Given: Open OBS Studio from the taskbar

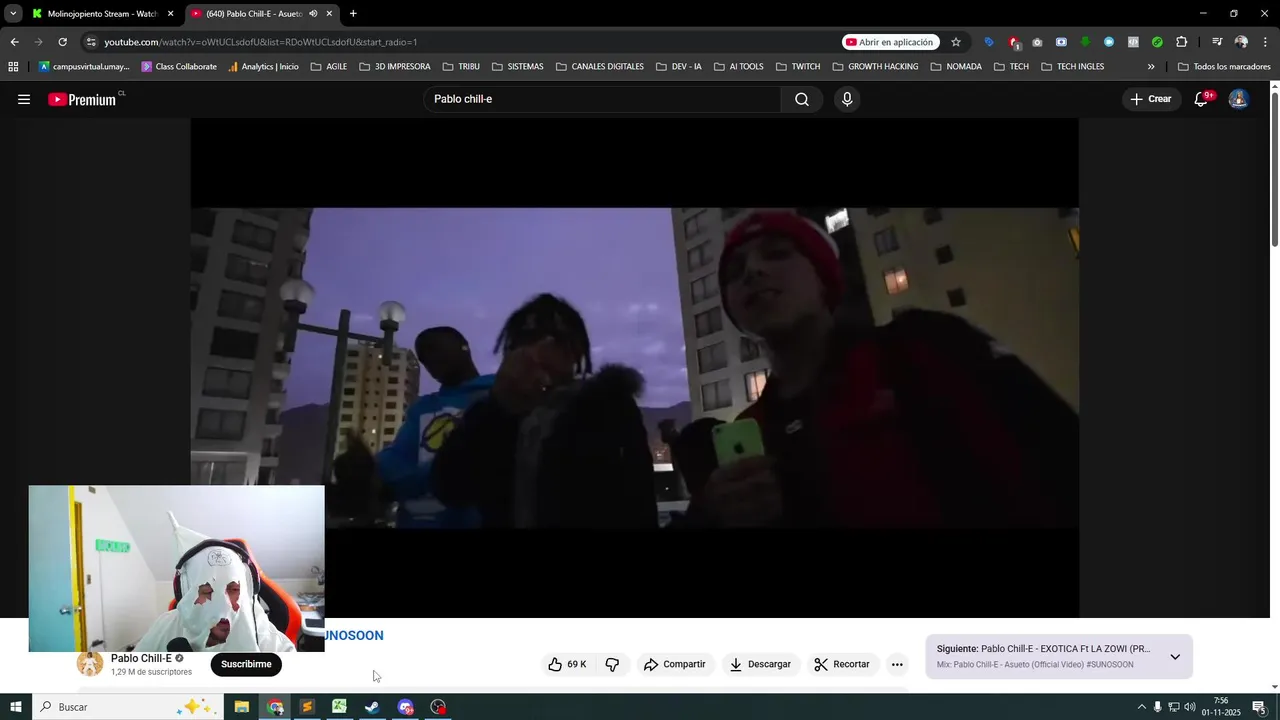Looking at the screenshot, I should 438,707.
